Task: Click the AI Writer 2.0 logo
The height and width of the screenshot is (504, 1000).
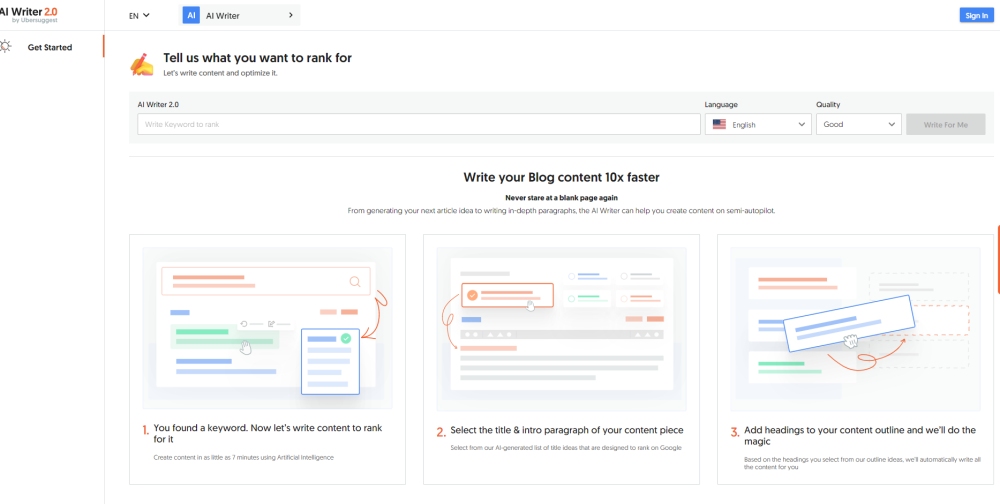Action: pyautogui.click(x=29, y=15)
